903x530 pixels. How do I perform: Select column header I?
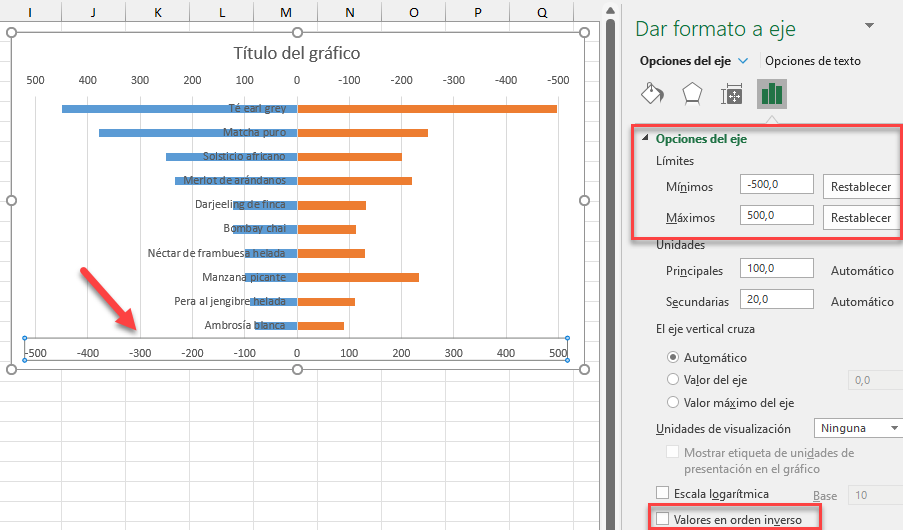click(x=30, y=12)
